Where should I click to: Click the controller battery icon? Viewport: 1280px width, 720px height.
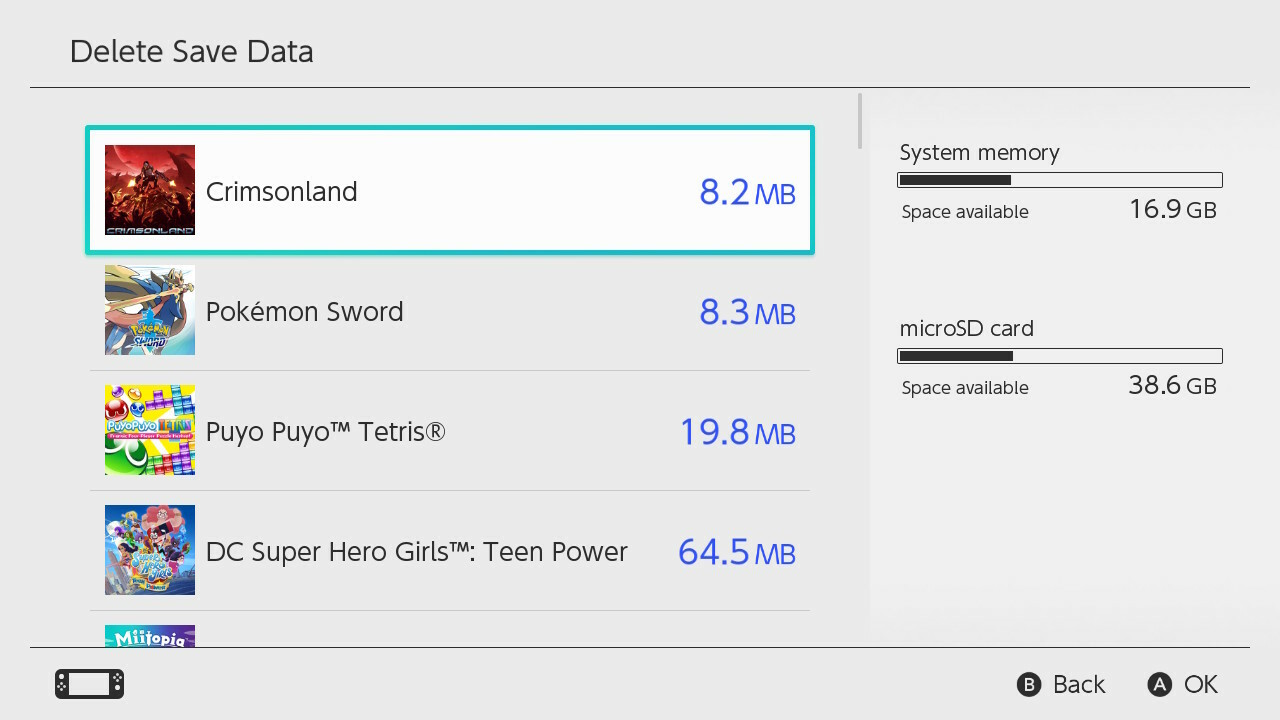coord(88,684)
